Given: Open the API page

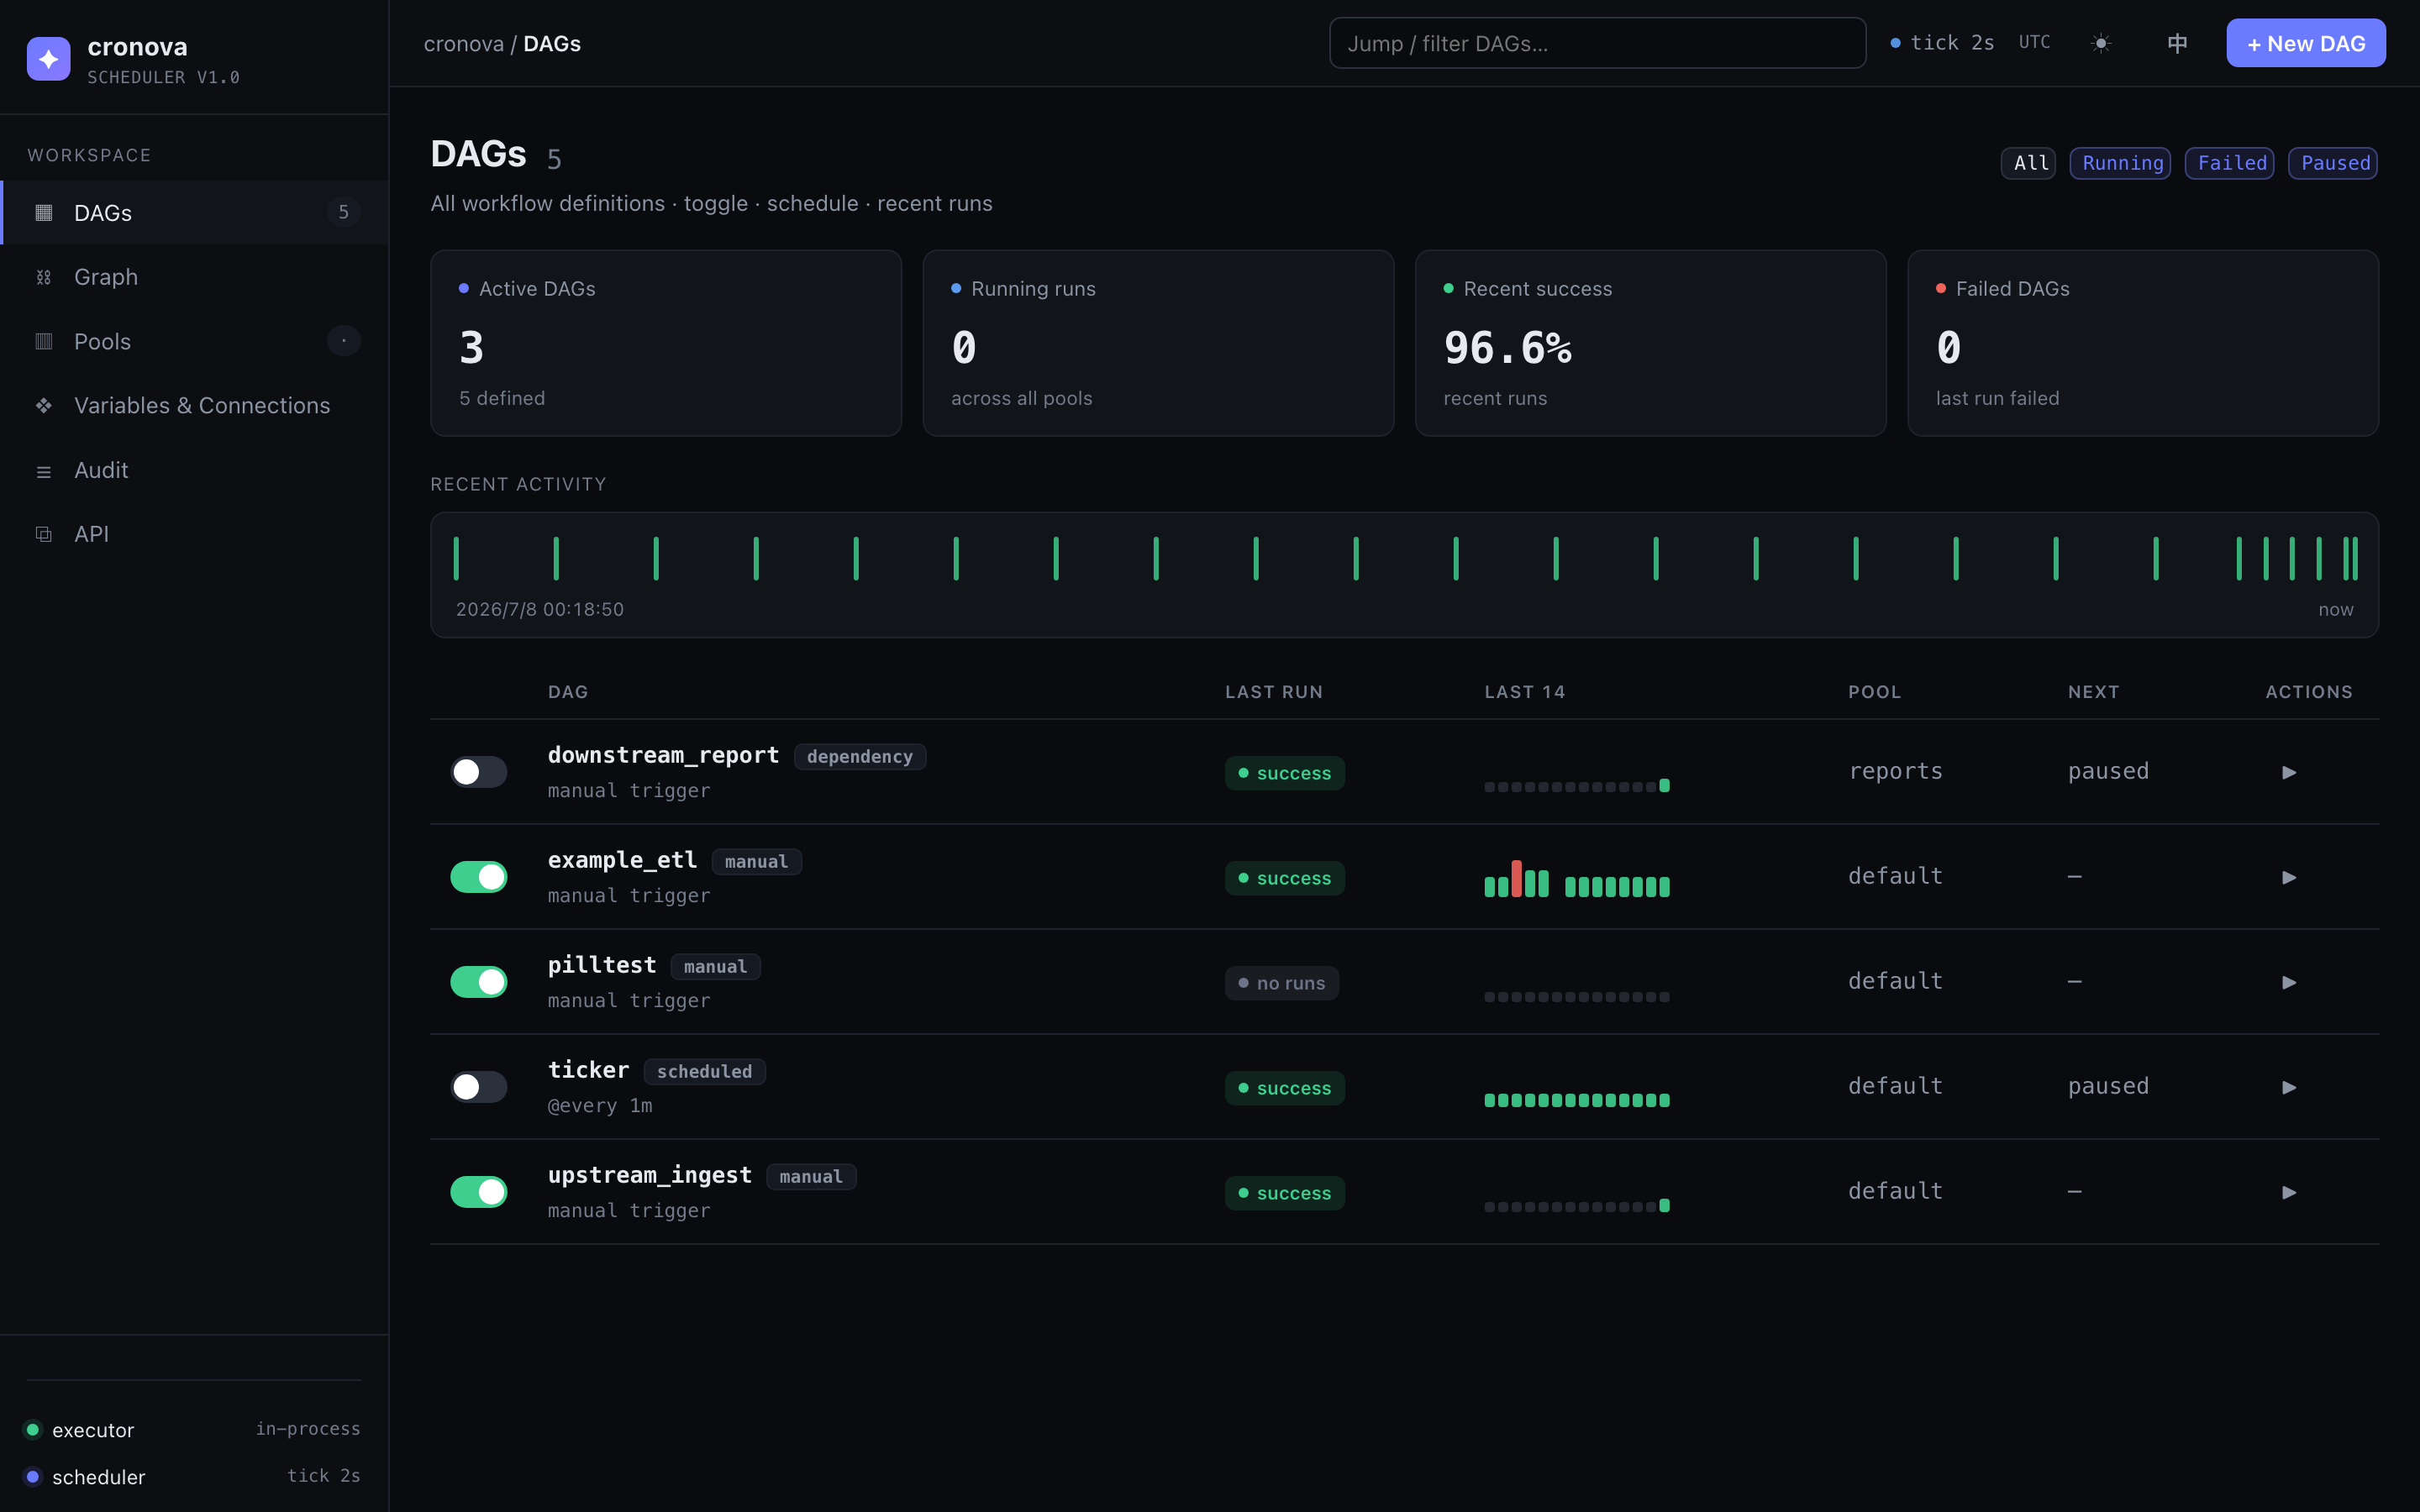Looking at the screenshot, I should point(194,534).
